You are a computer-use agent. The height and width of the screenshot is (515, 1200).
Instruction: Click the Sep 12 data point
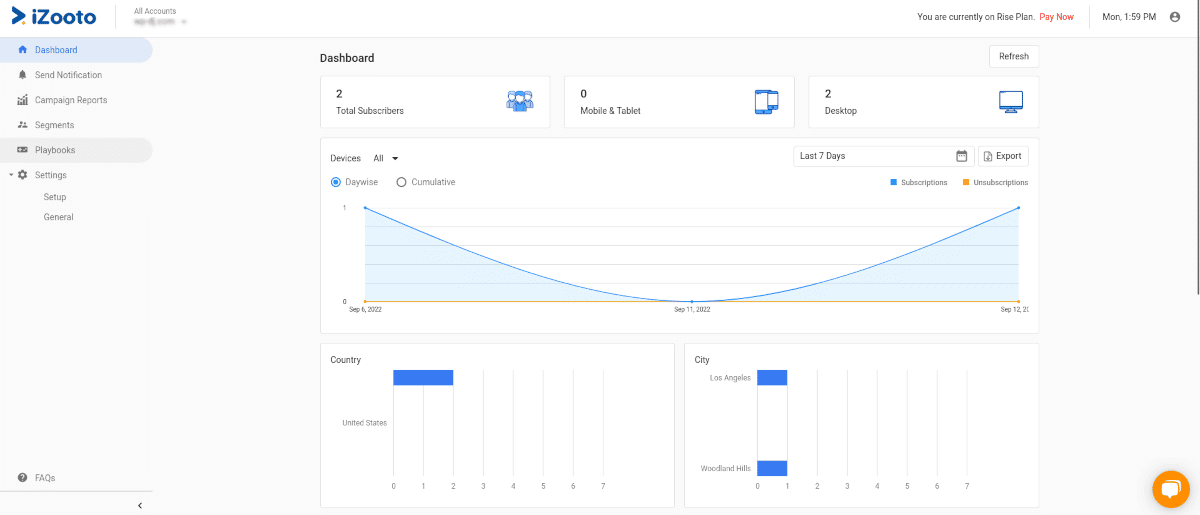[1019, 208]
